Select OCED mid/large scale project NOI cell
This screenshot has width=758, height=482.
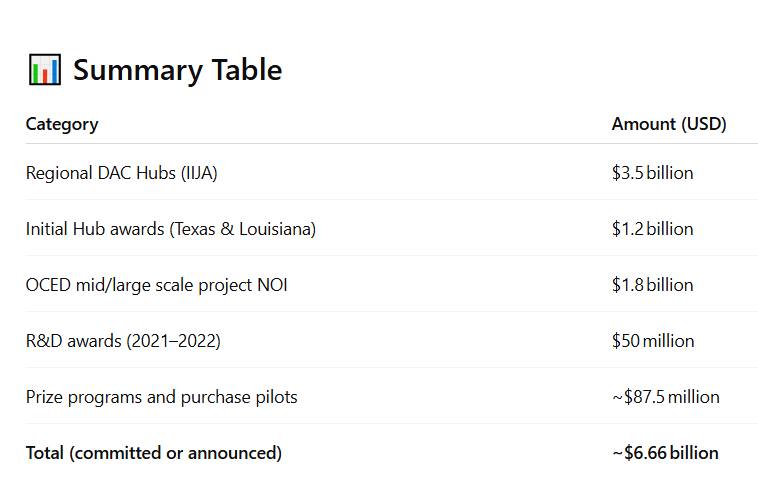[x=156, y=285]
